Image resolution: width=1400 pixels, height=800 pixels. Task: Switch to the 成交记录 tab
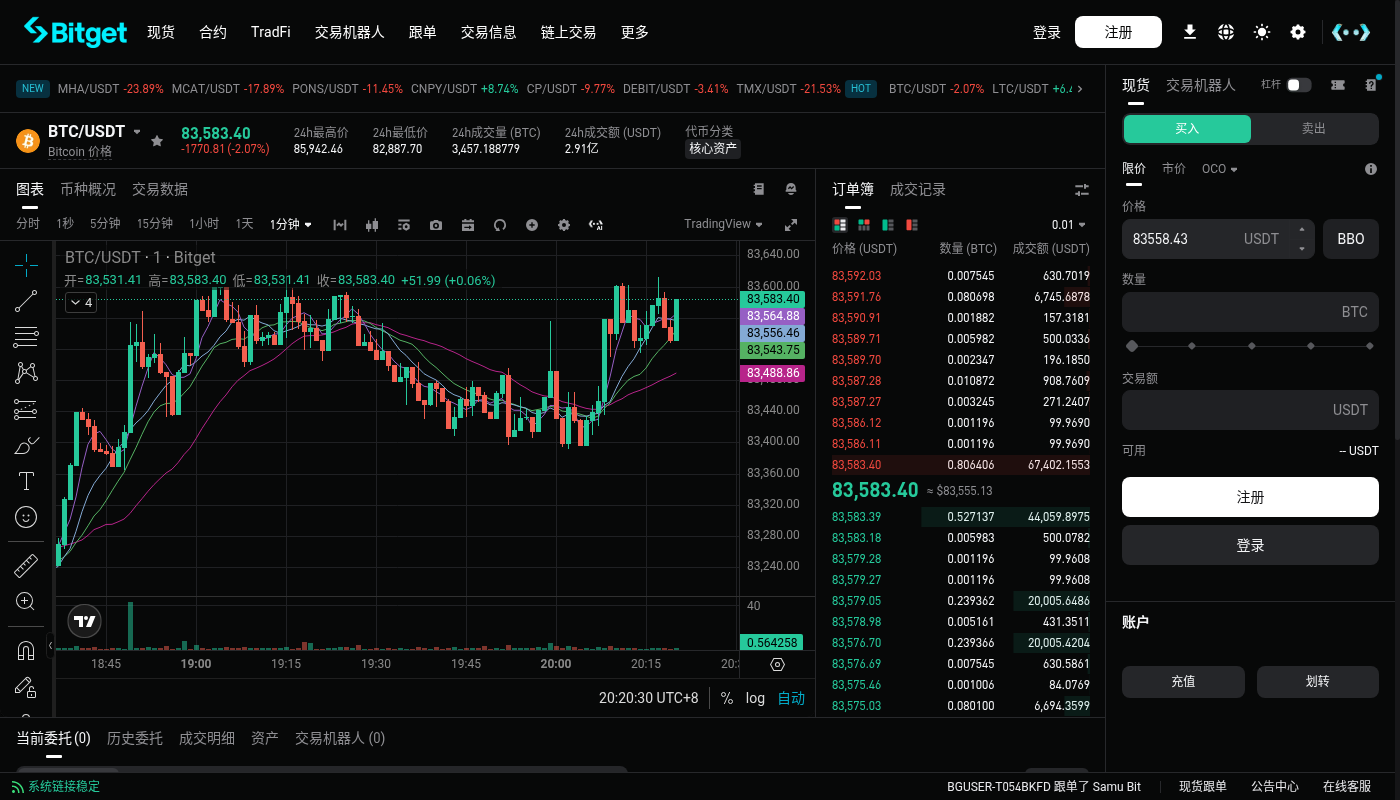coord(918,189)
